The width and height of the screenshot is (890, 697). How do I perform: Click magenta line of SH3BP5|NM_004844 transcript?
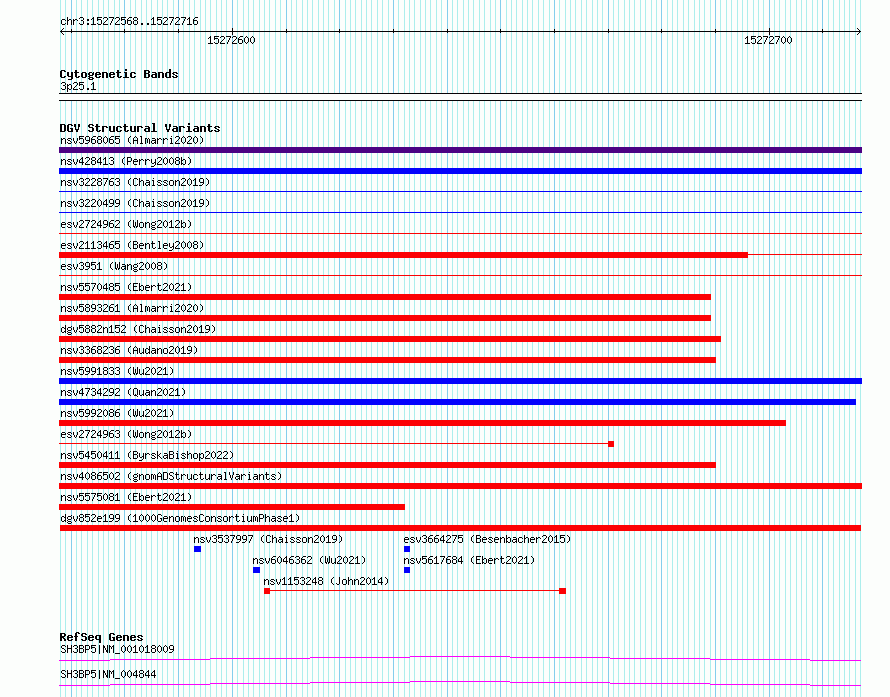(460, 683)
